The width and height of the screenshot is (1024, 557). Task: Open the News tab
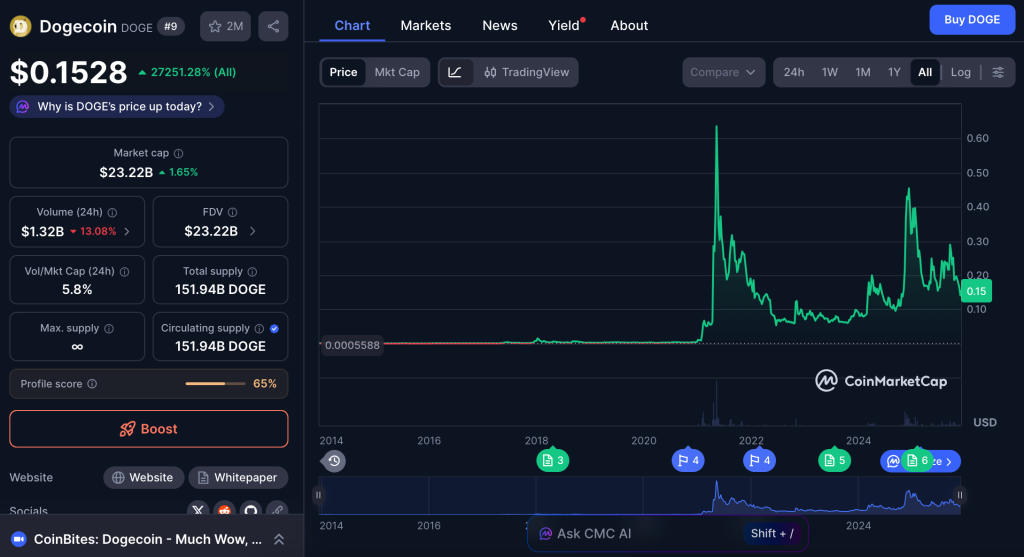pos(500,25)
